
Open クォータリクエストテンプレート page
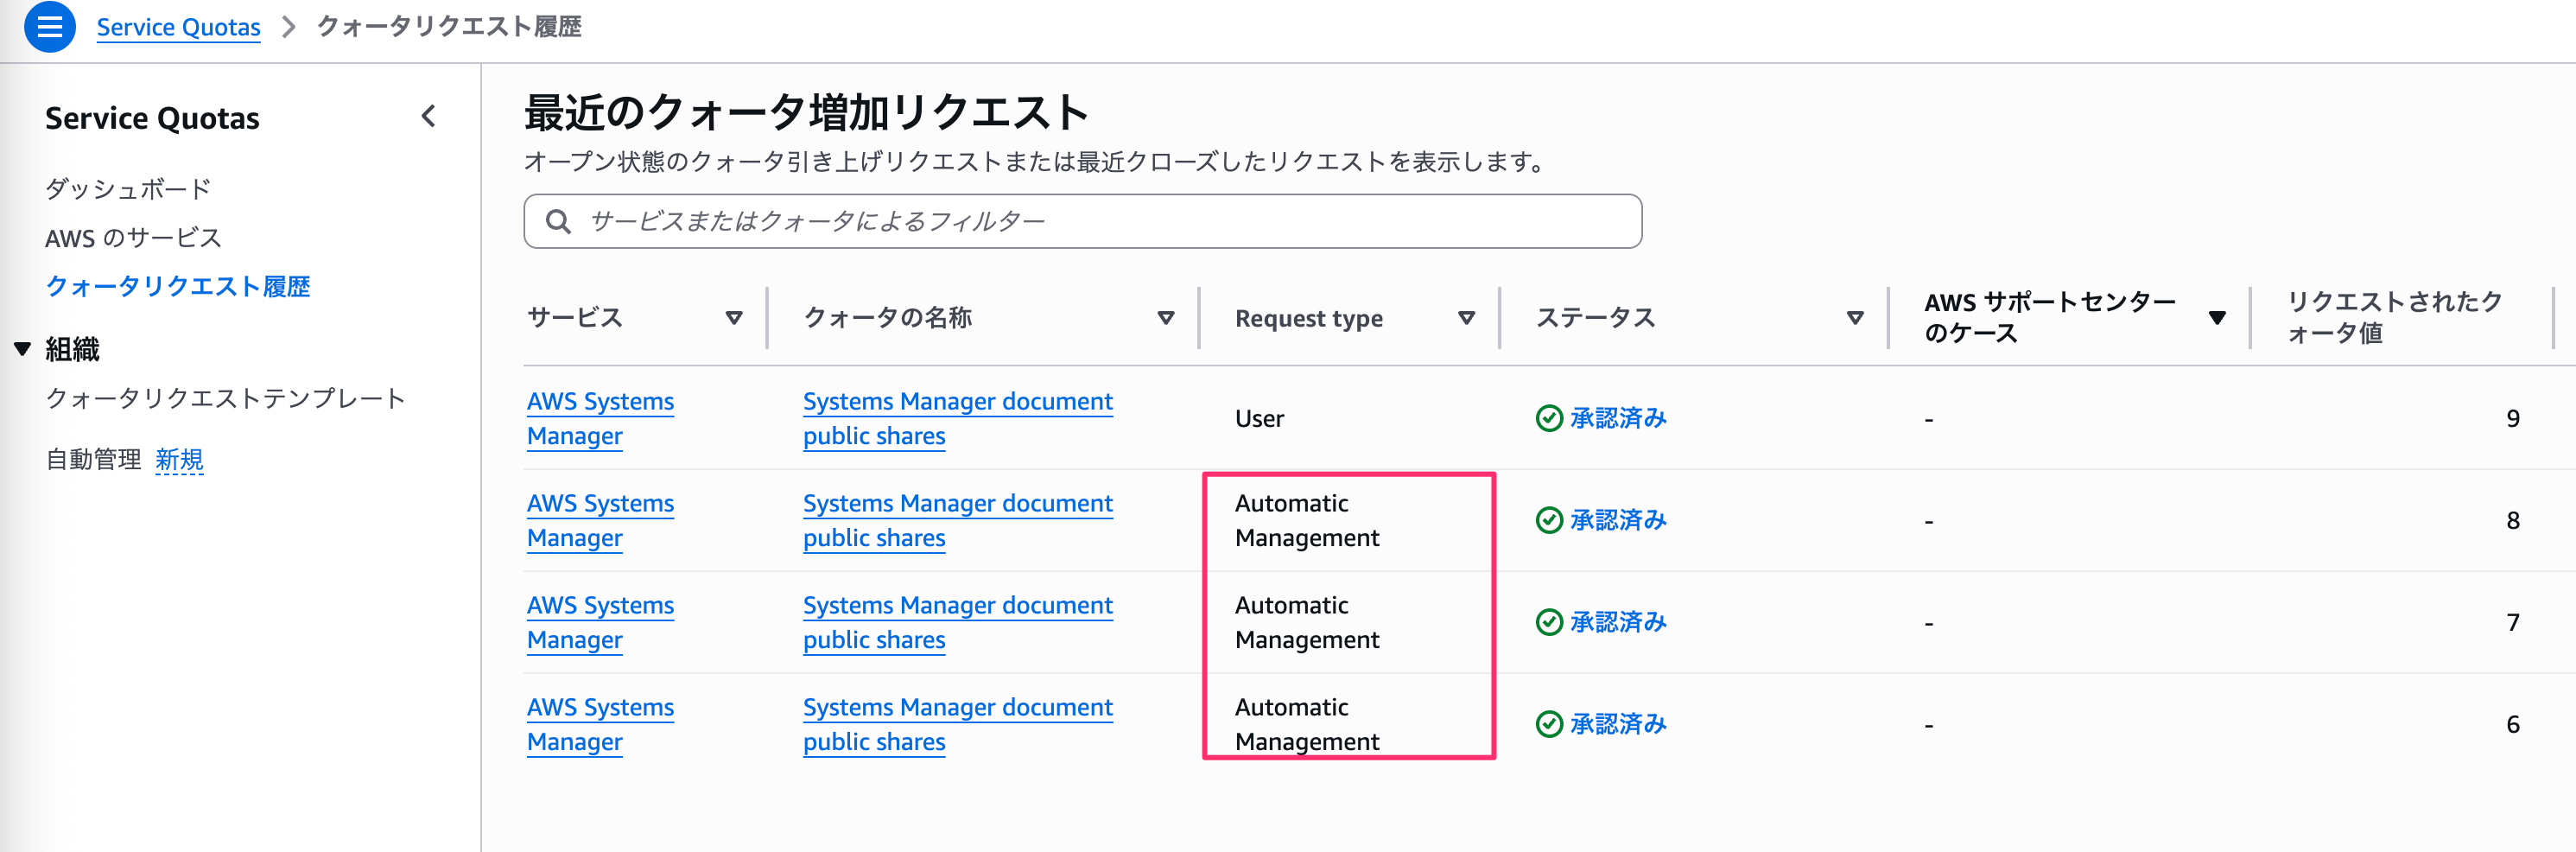(225, 399)
